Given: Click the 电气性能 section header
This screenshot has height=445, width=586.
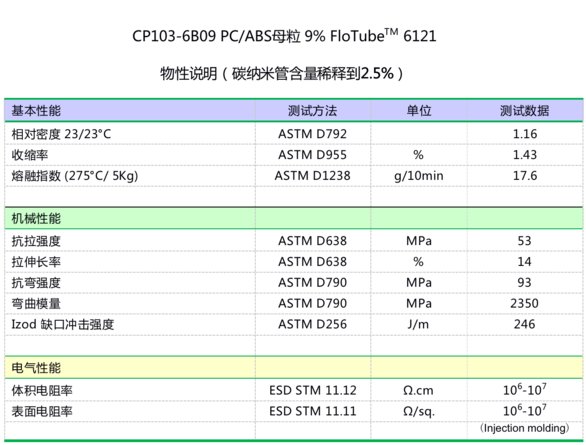Looking at the screenshot, I should coord(36,368).
